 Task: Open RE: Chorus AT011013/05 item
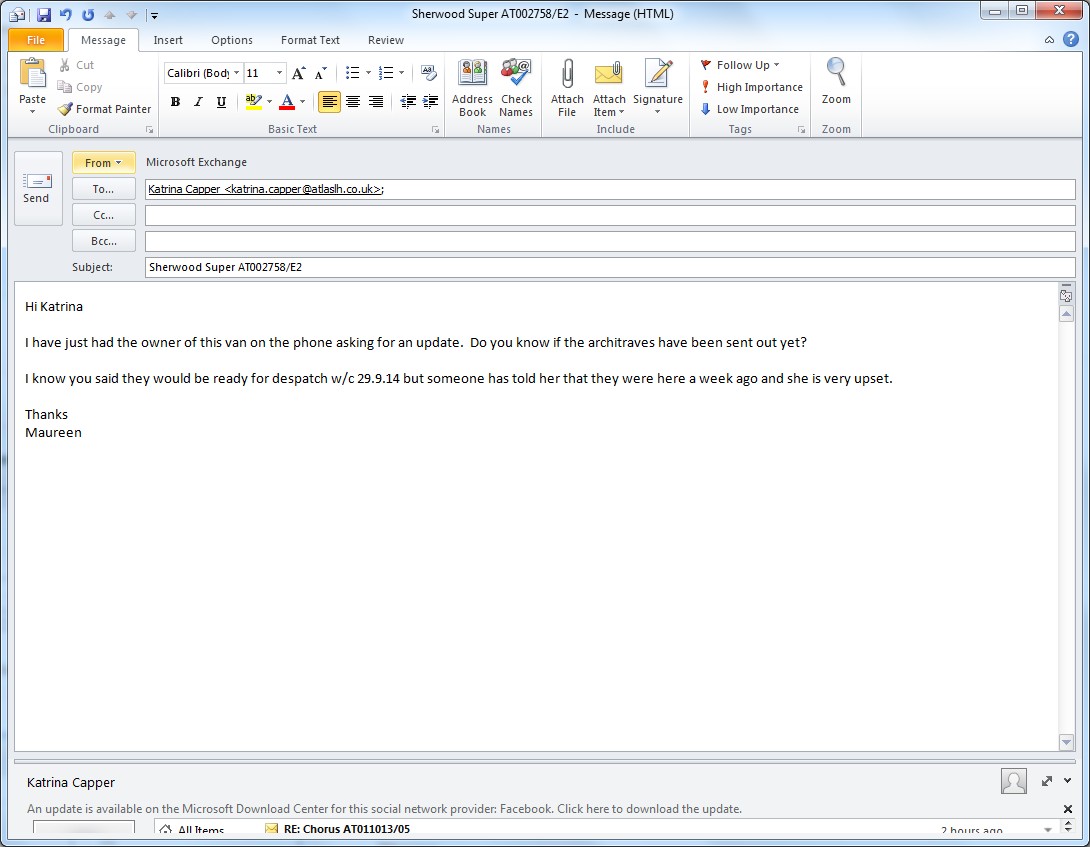click(x=346, y=829)
